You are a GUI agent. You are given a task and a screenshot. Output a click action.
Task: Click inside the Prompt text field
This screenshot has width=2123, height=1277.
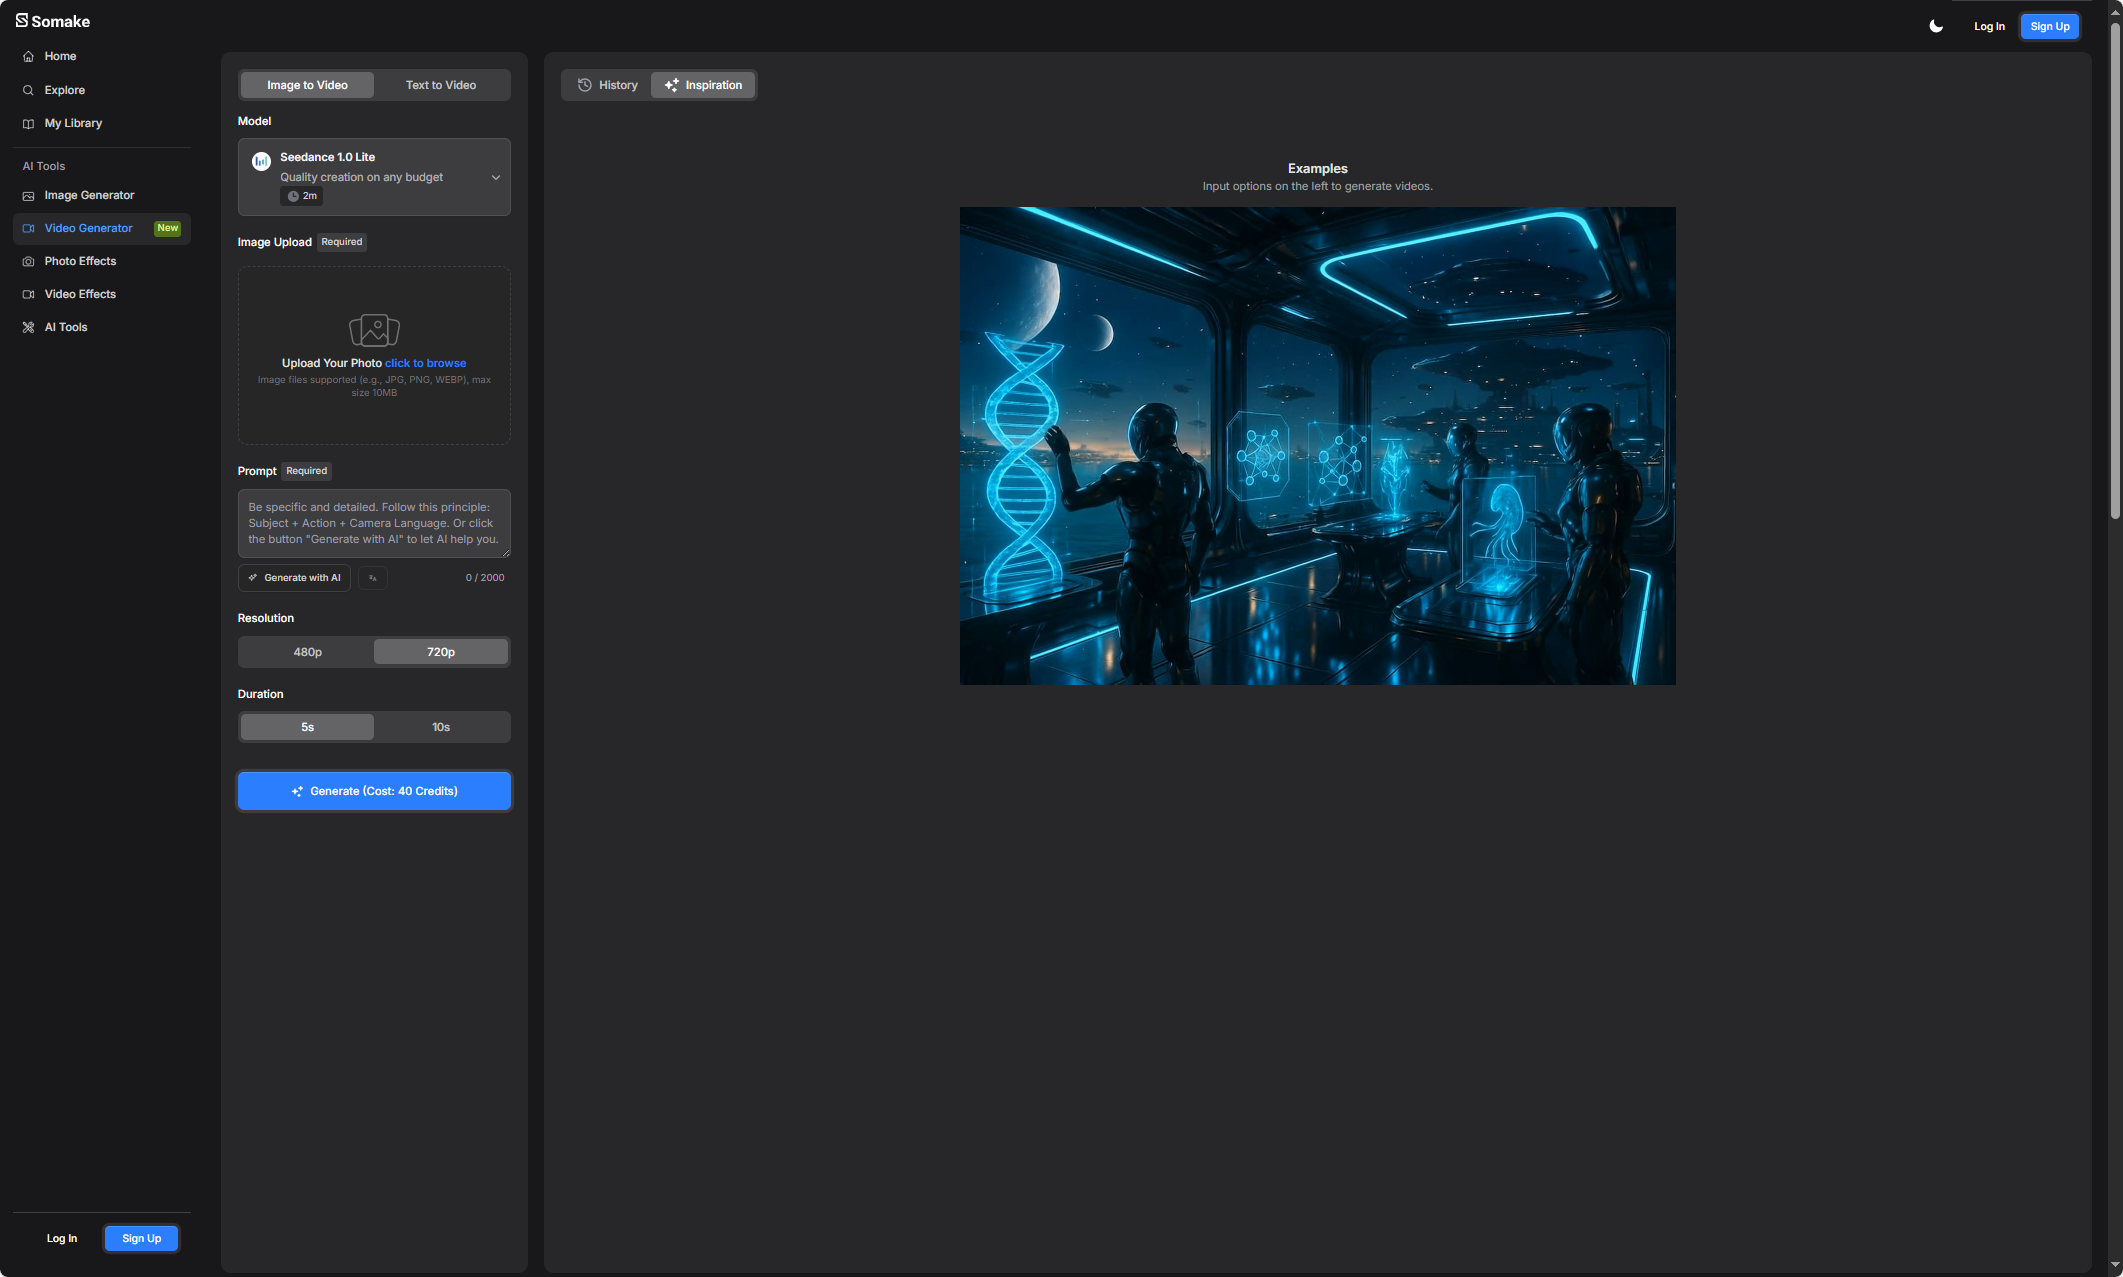point(374,523)
